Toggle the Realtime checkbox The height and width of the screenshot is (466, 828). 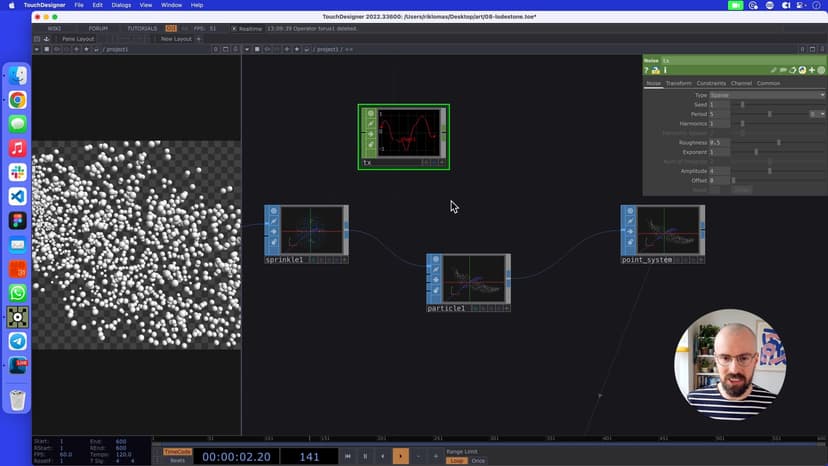coord(235,28)
